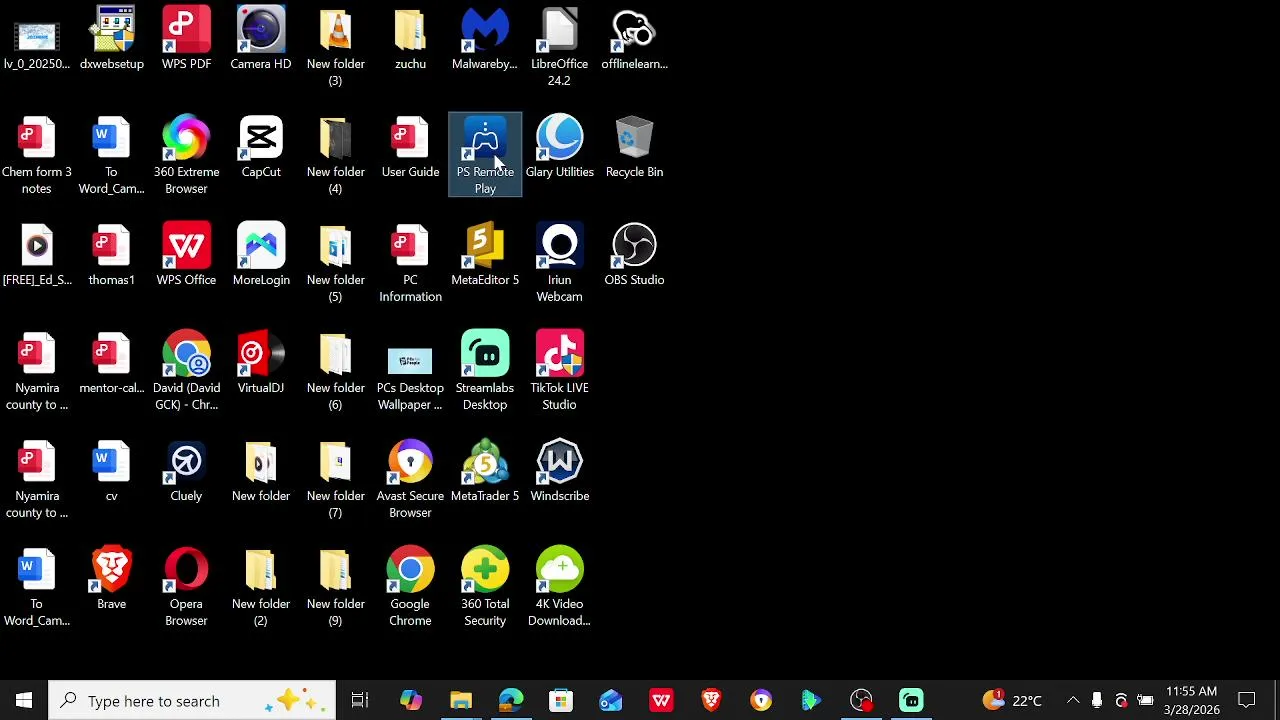
Task: Select the New folder (4) icon
Action: [x=335, y=154]
